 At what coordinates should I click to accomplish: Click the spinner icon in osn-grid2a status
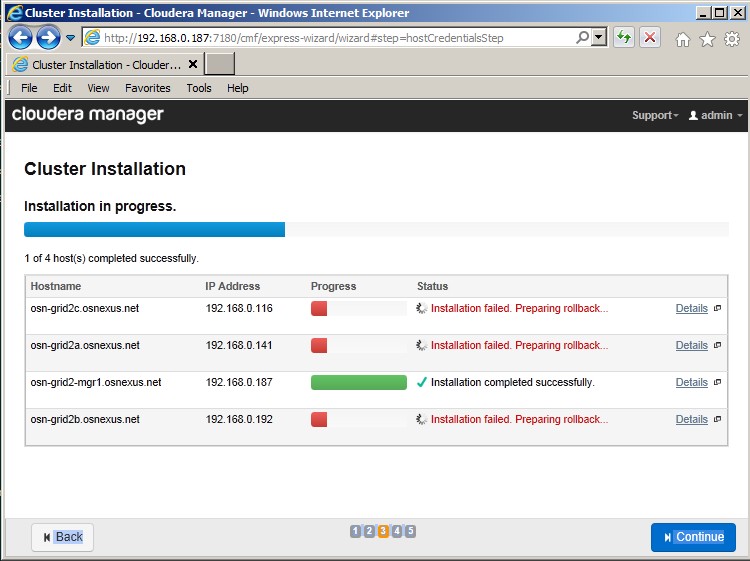click(421, 345)
